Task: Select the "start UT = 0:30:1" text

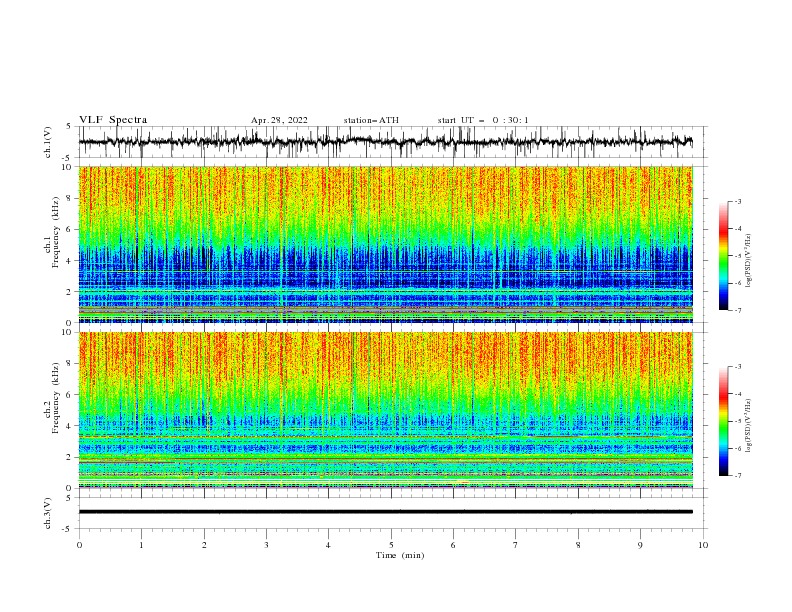Action: (483, 120)
